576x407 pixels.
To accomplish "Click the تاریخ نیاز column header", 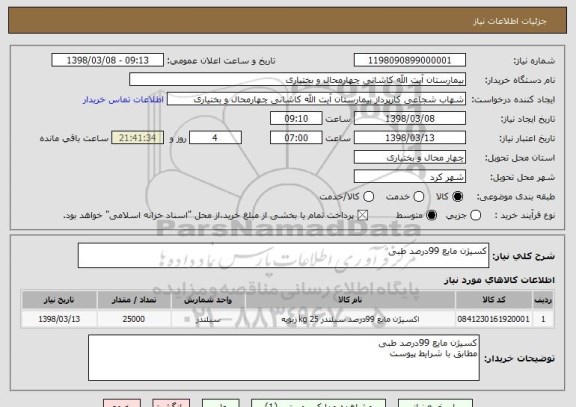I will (59, 300).
